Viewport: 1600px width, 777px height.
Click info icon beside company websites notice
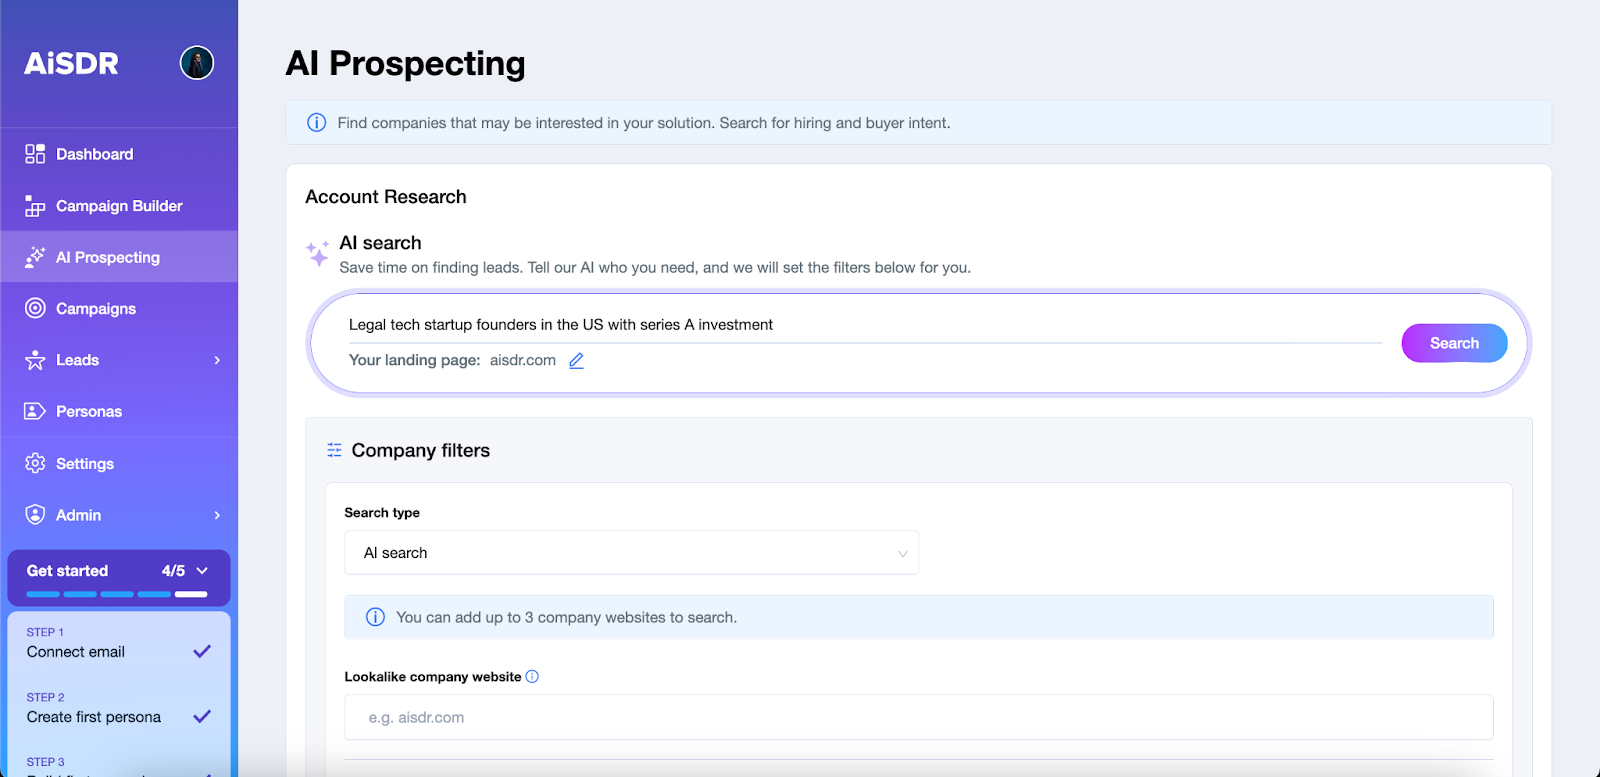pyautogui.click(x=375, y=617)
